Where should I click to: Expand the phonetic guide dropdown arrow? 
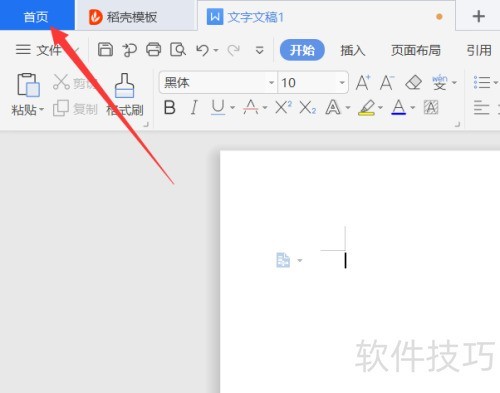coord(454,82)
